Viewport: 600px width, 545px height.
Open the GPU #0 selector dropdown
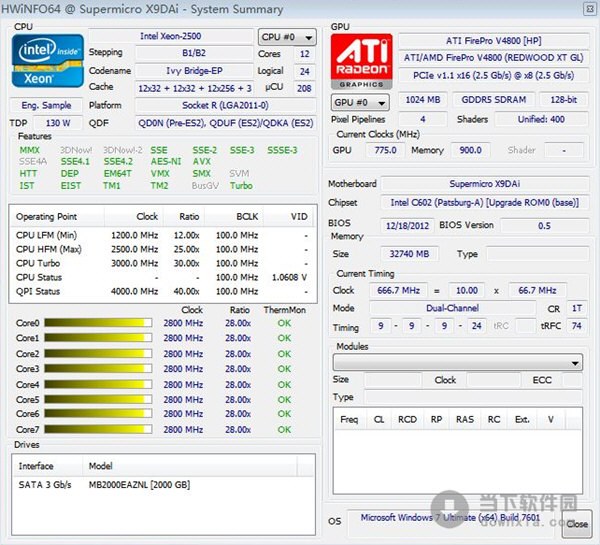coord(360,103)
